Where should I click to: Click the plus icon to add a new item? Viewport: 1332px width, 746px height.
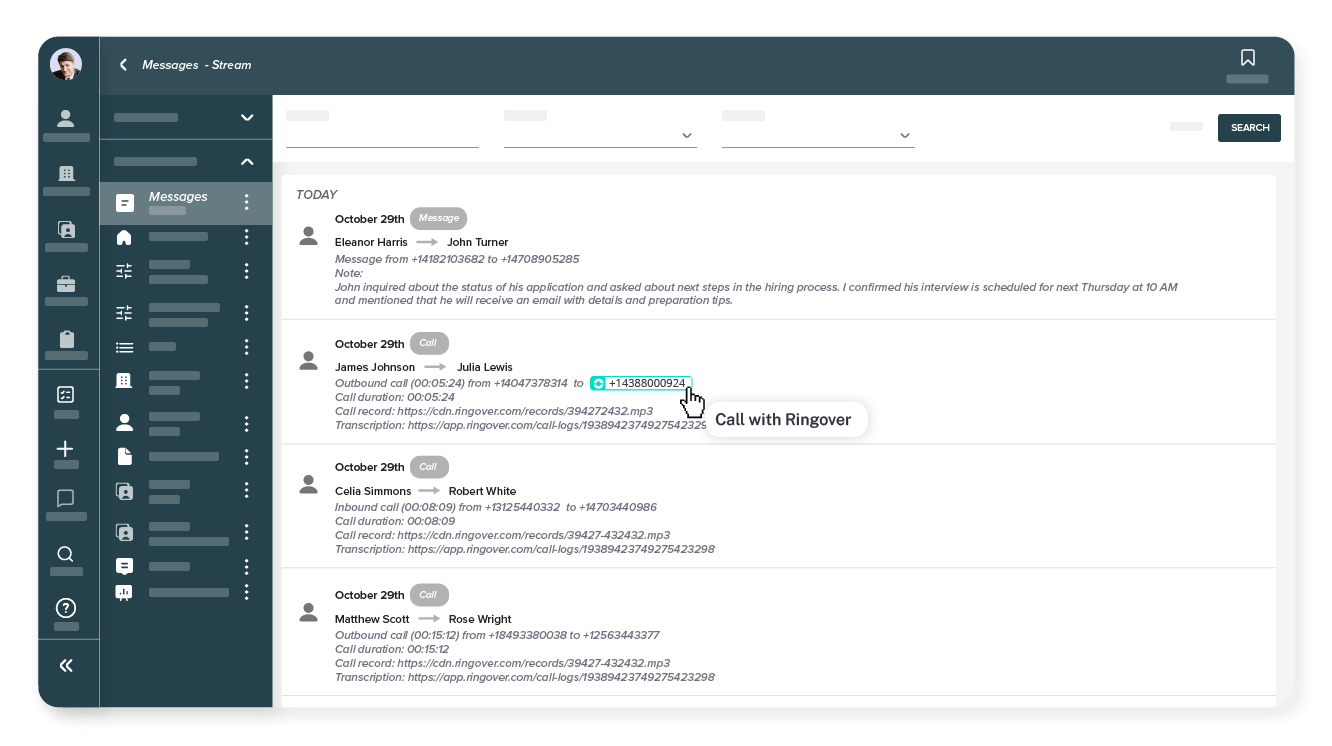click(x=66, y=449)
